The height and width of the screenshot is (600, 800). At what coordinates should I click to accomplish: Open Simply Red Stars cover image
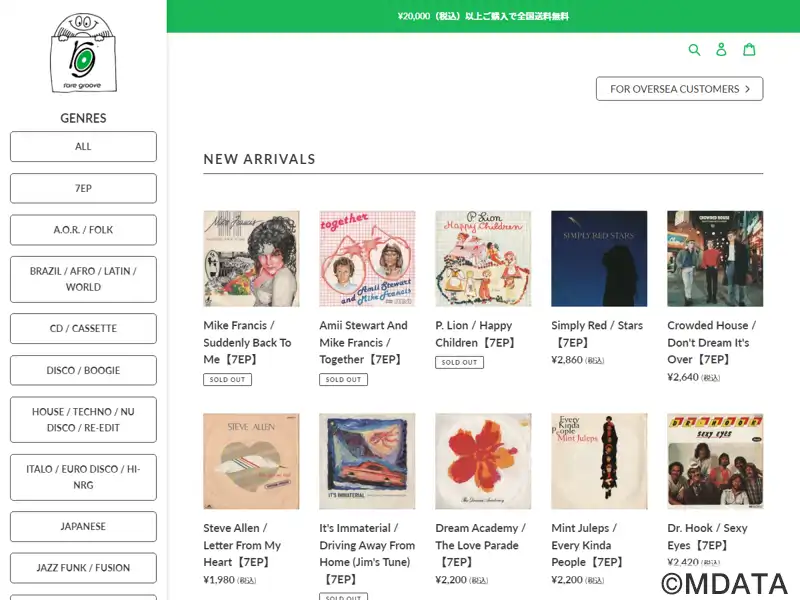599,258
